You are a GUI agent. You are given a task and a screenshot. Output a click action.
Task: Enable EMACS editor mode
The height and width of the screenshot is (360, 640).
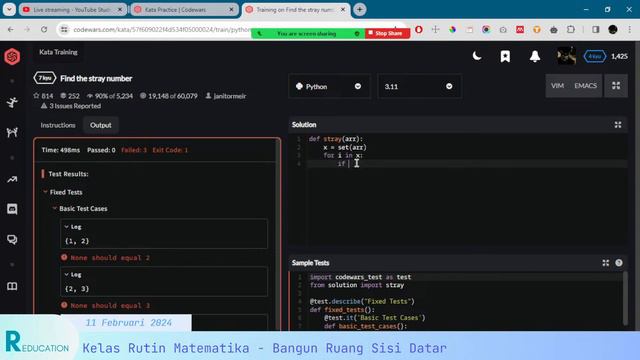(x=585, y=86)
